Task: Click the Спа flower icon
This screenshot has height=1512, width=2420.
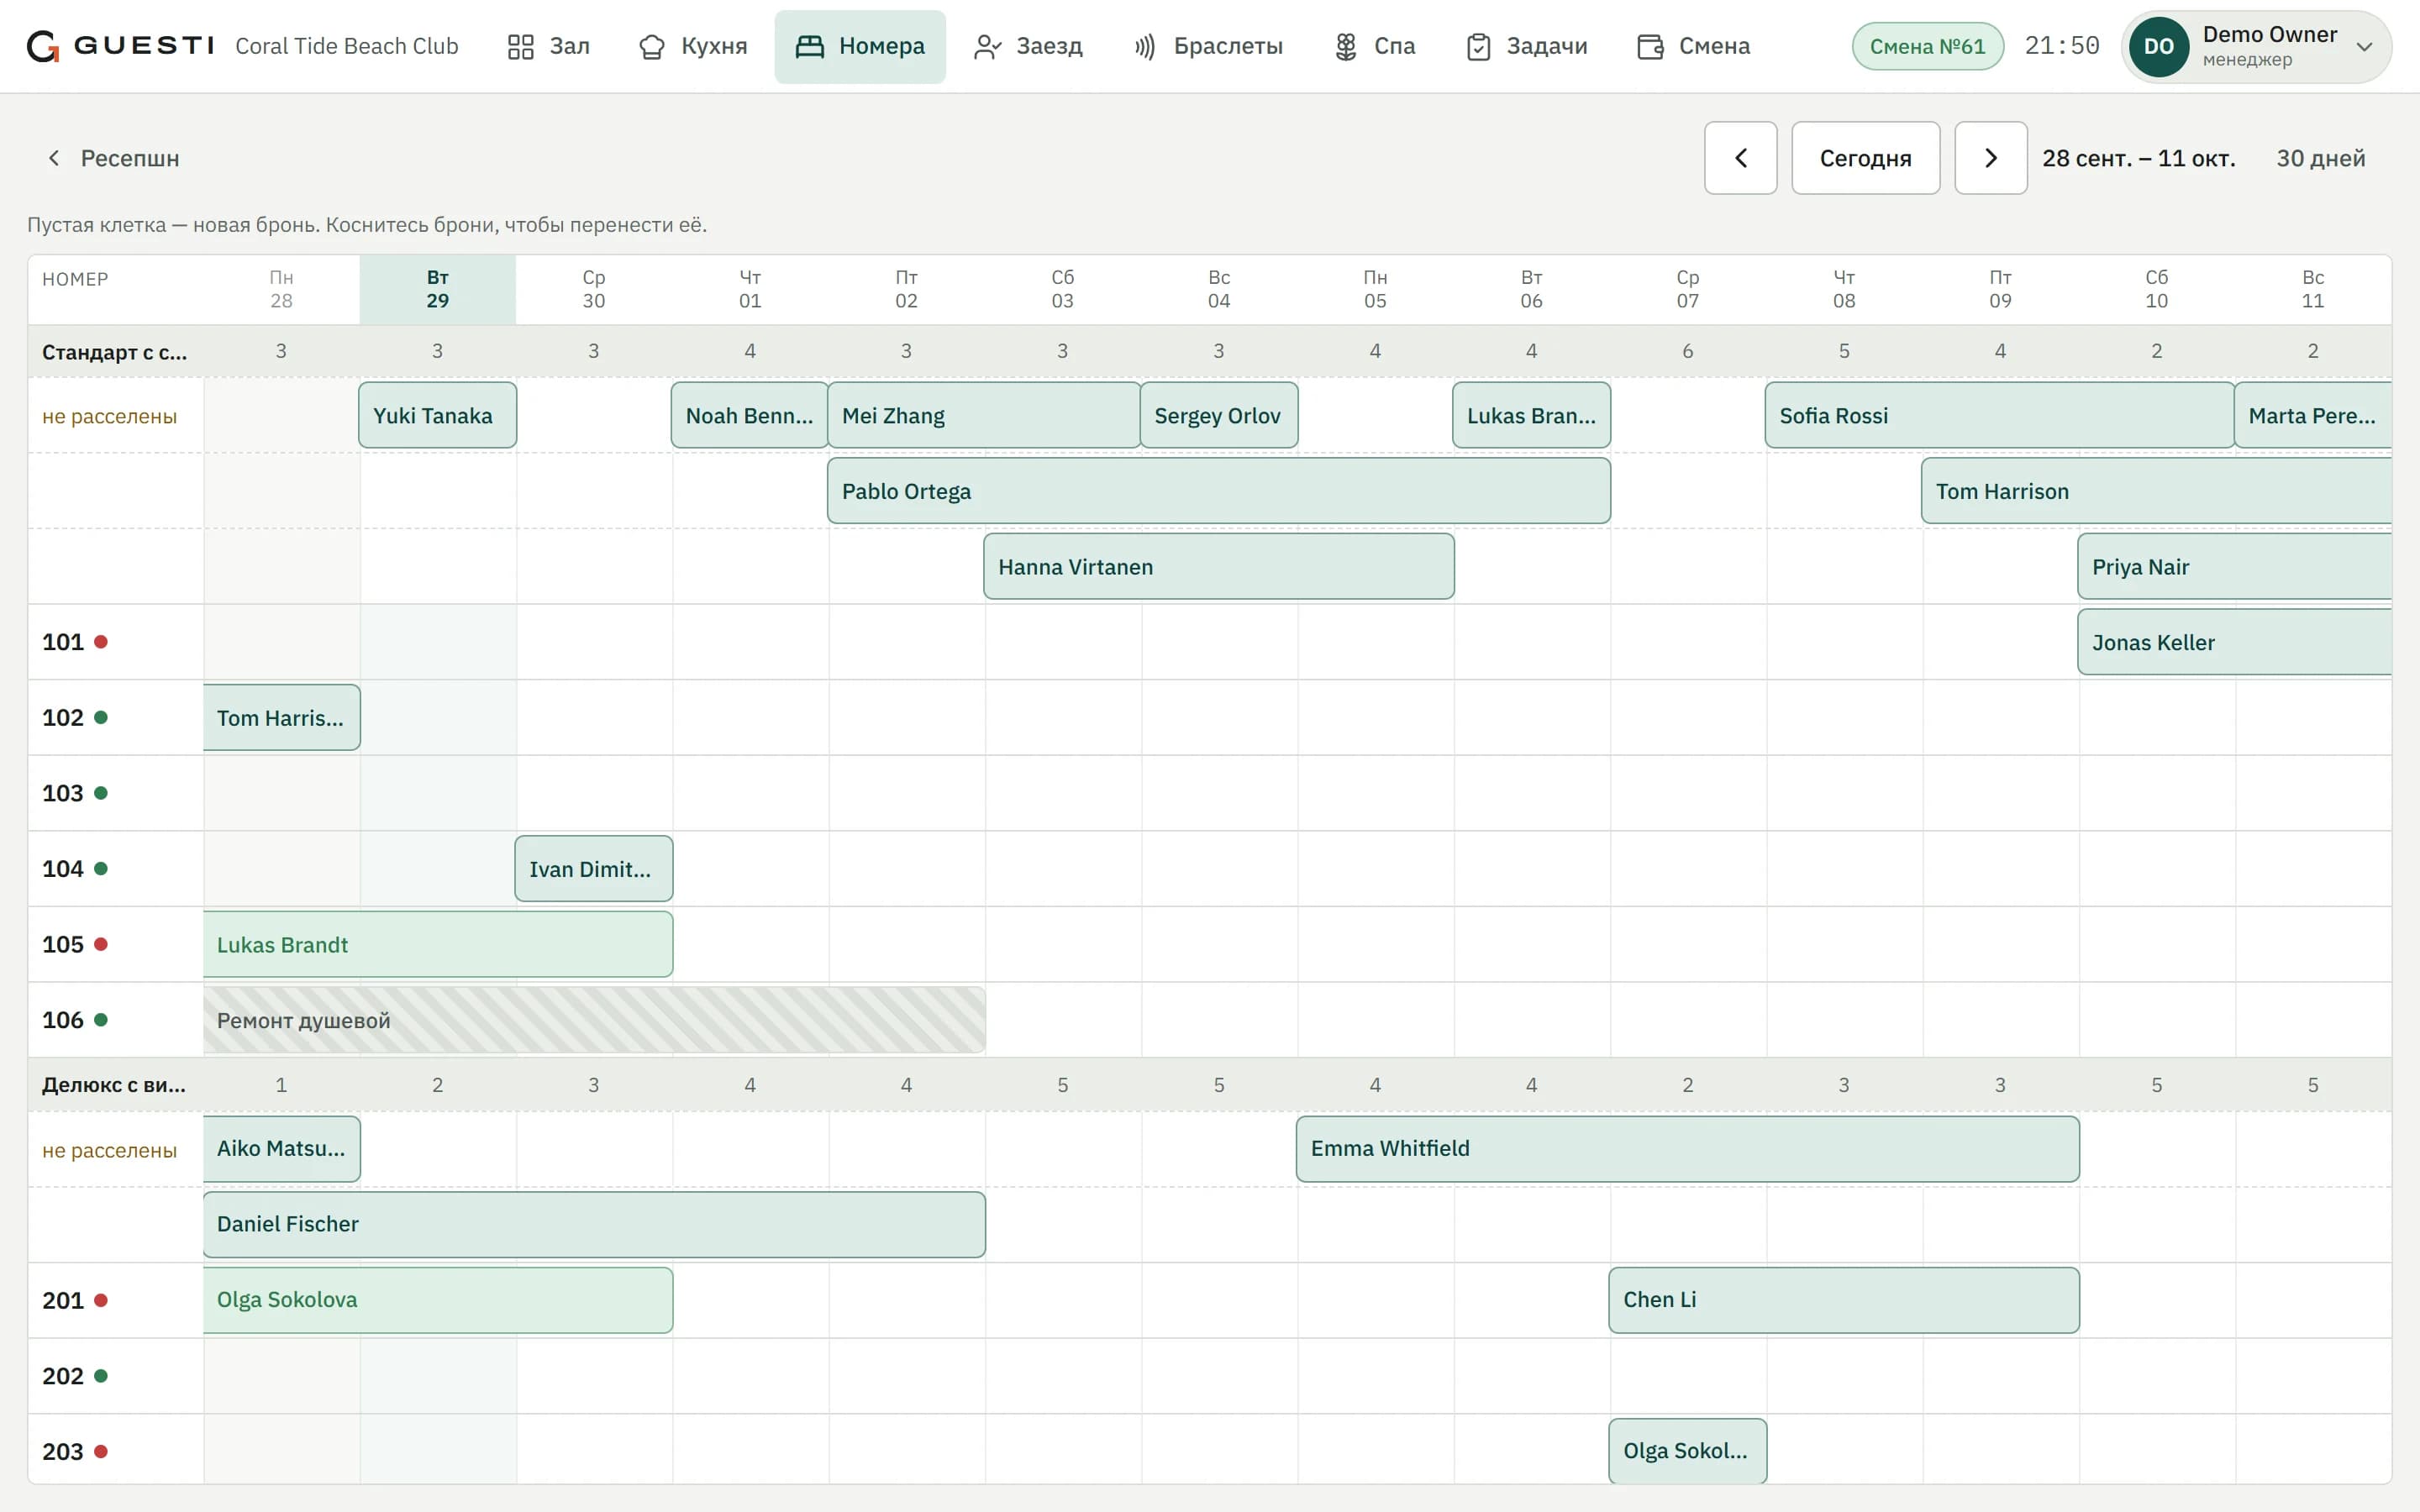Action: (1346, 47)
